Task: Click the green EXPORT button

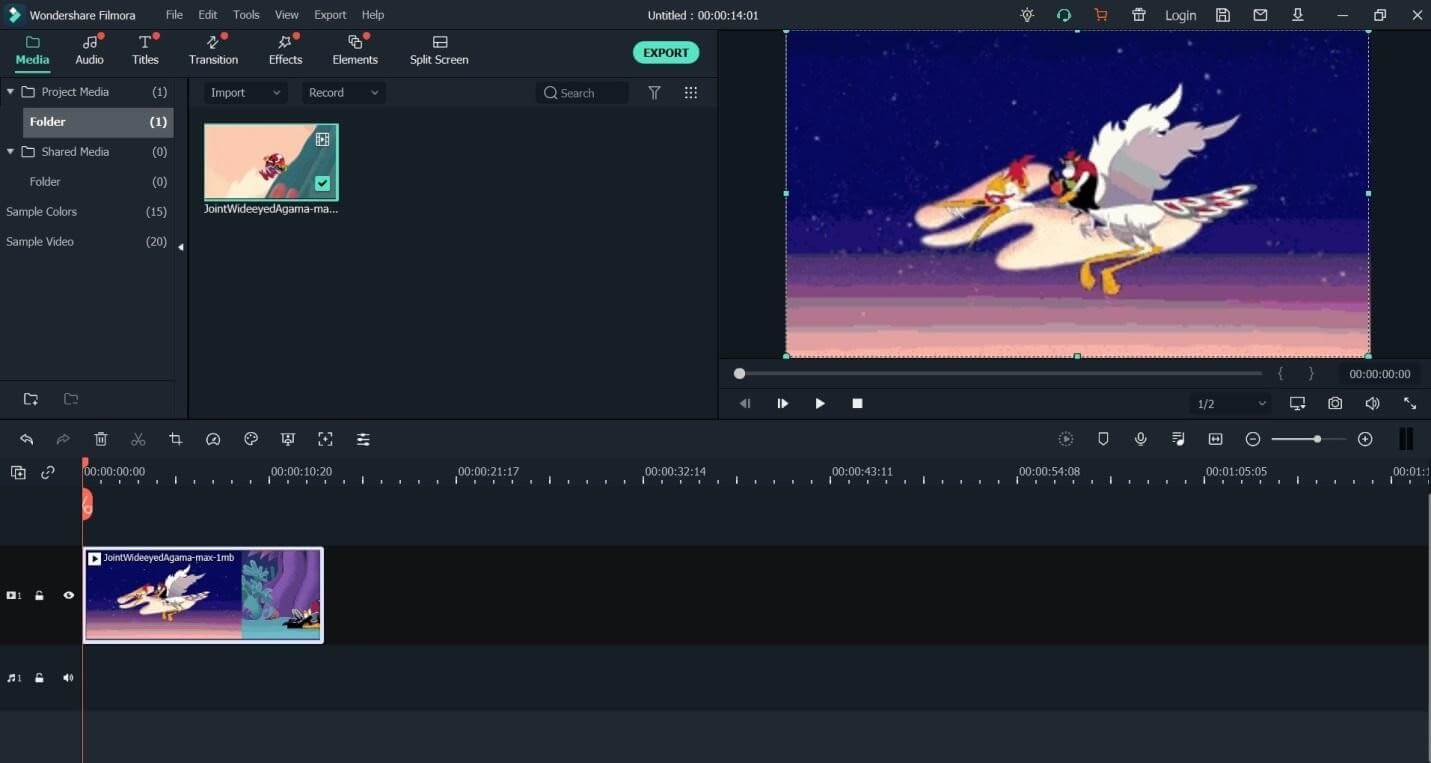Action: (x=666, y=53)
